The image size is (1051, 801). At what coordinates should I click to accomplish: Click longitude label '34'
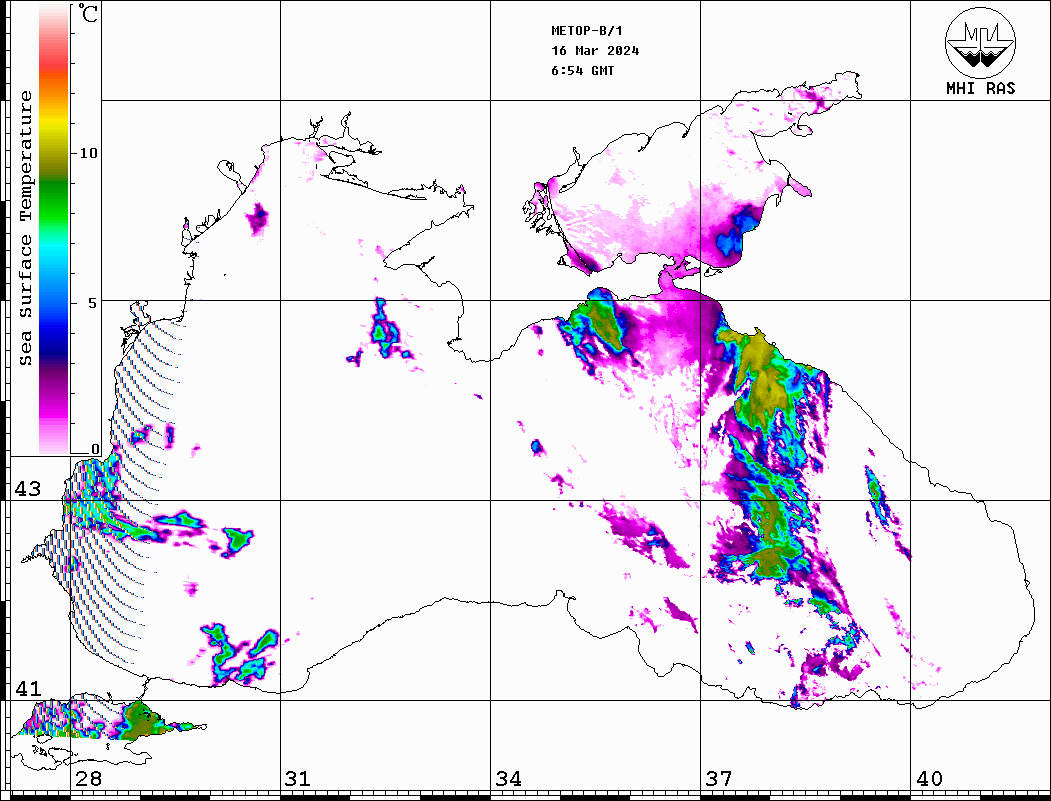click(x=509, y=779)
